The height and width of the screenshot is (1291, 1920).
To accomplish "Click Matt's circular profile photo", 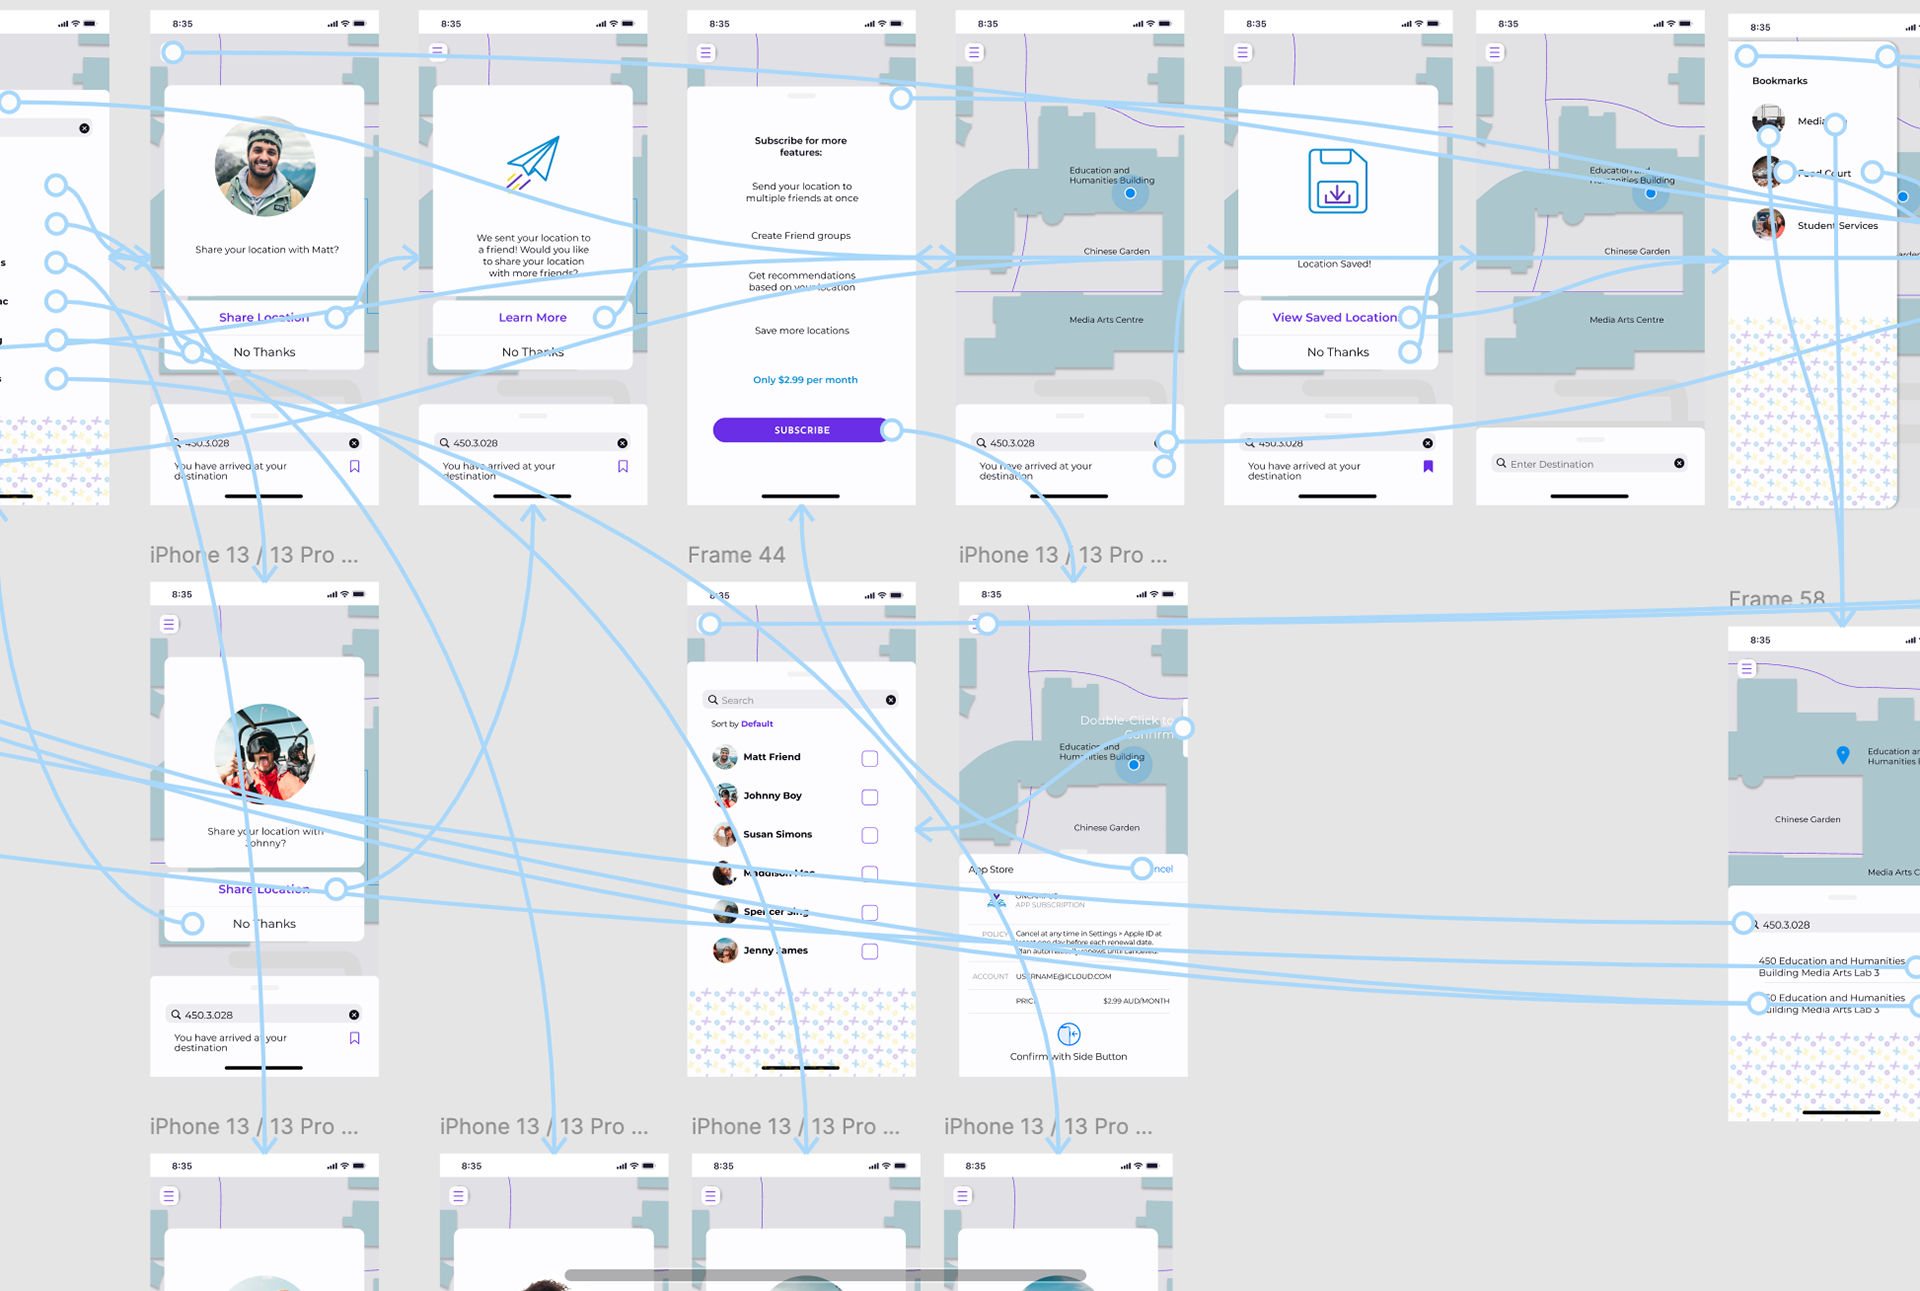I will (x=265, y=167).
